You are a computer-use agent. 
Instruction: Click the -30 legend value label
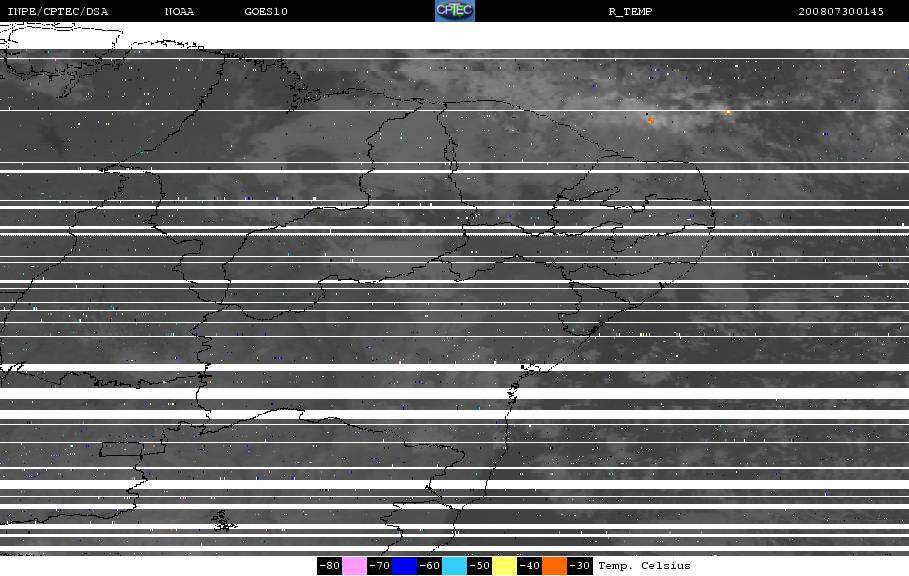pyautogui.click(x=580, y=566)
